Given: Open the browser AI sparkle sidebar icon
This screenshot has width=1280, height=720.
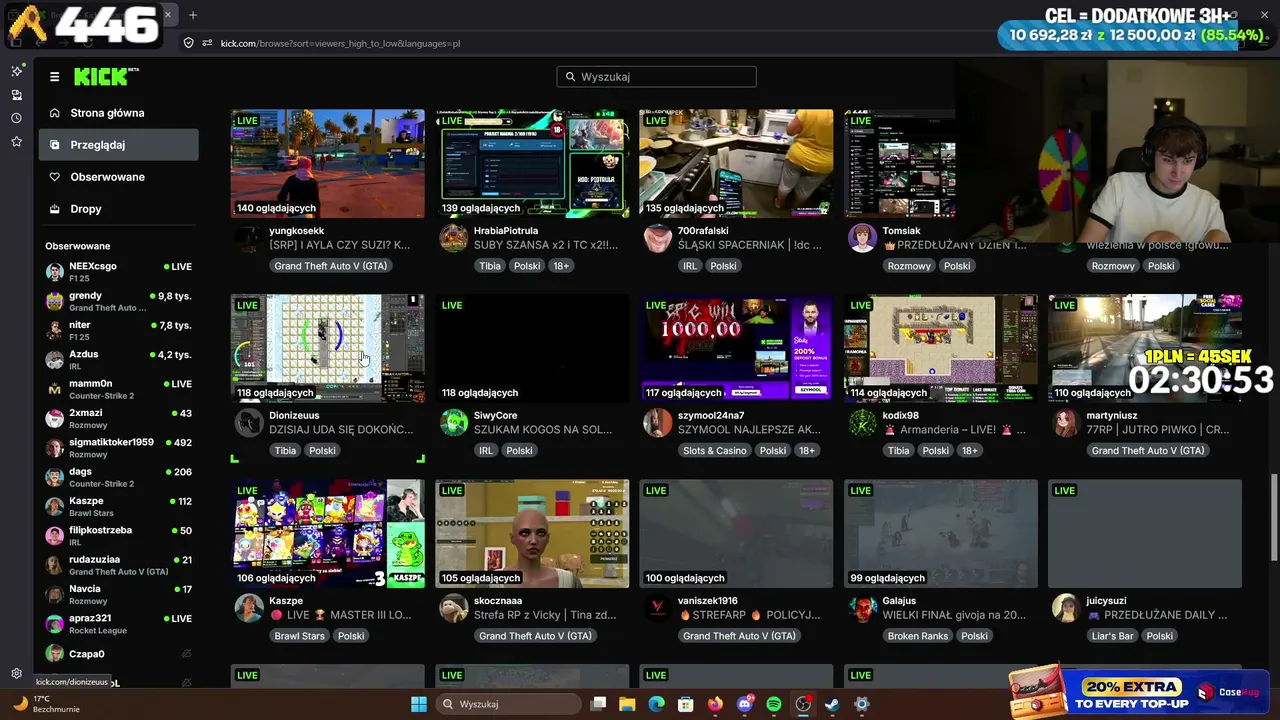Looking at the screenshot, I should pyautogui.click(x=17, y=71).
